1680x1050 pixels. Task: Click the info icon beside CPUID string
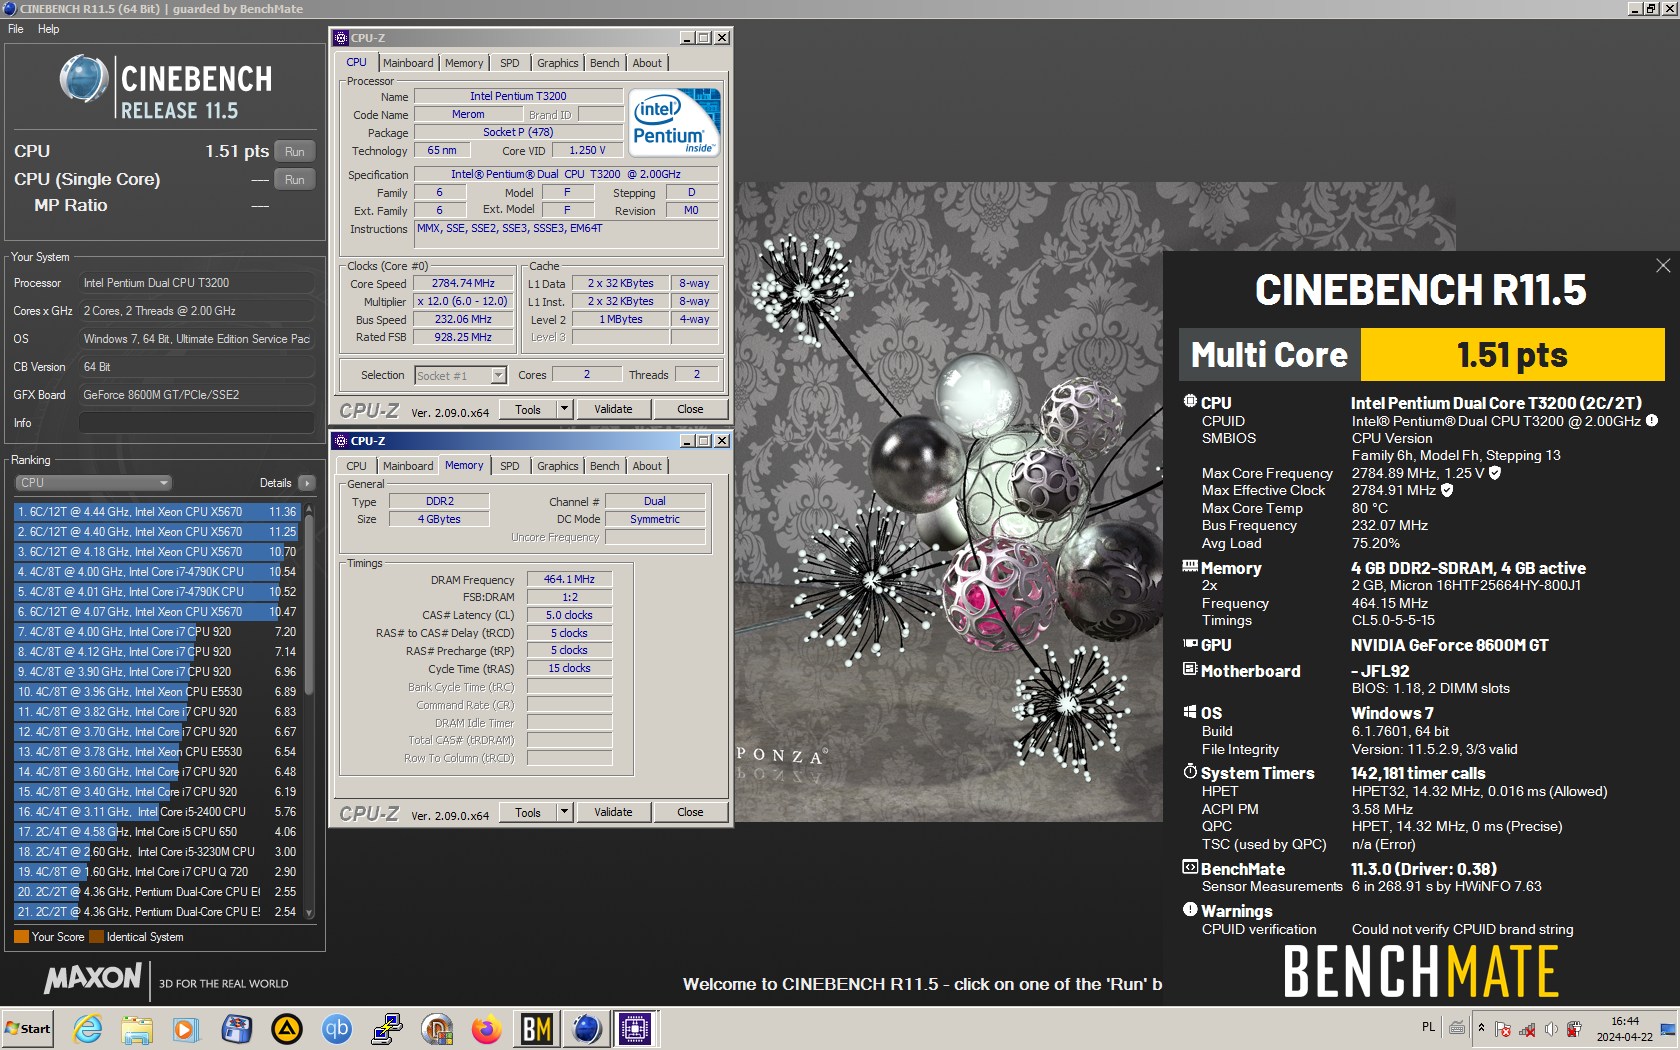pos(1652,421)
